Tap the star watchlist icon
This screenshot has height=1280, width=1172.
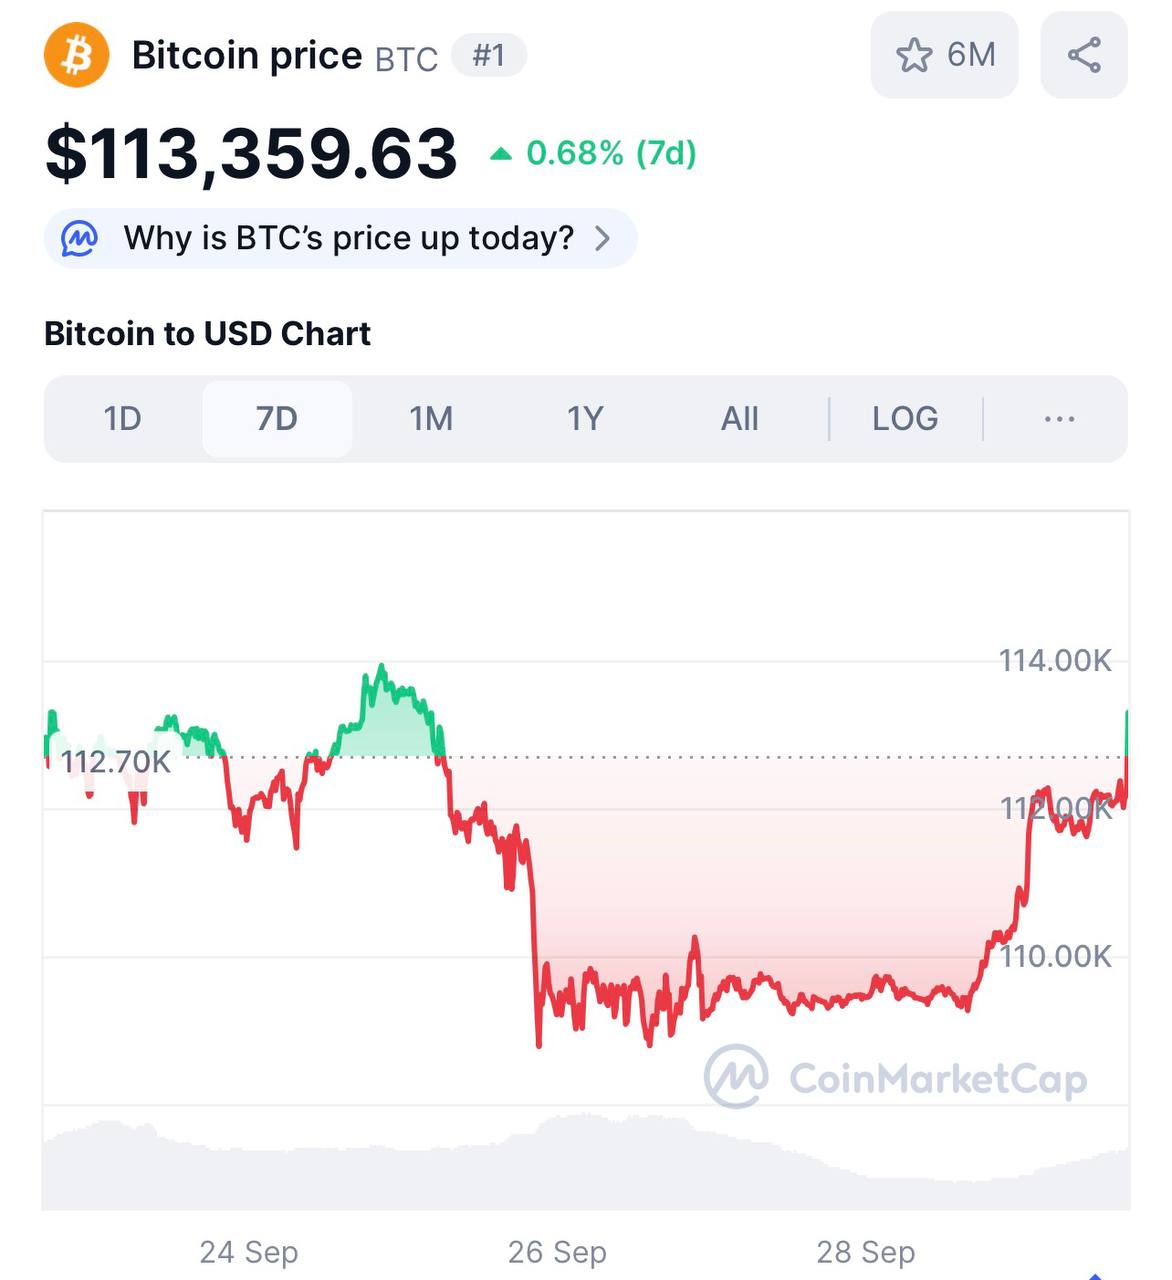[913, 55]
